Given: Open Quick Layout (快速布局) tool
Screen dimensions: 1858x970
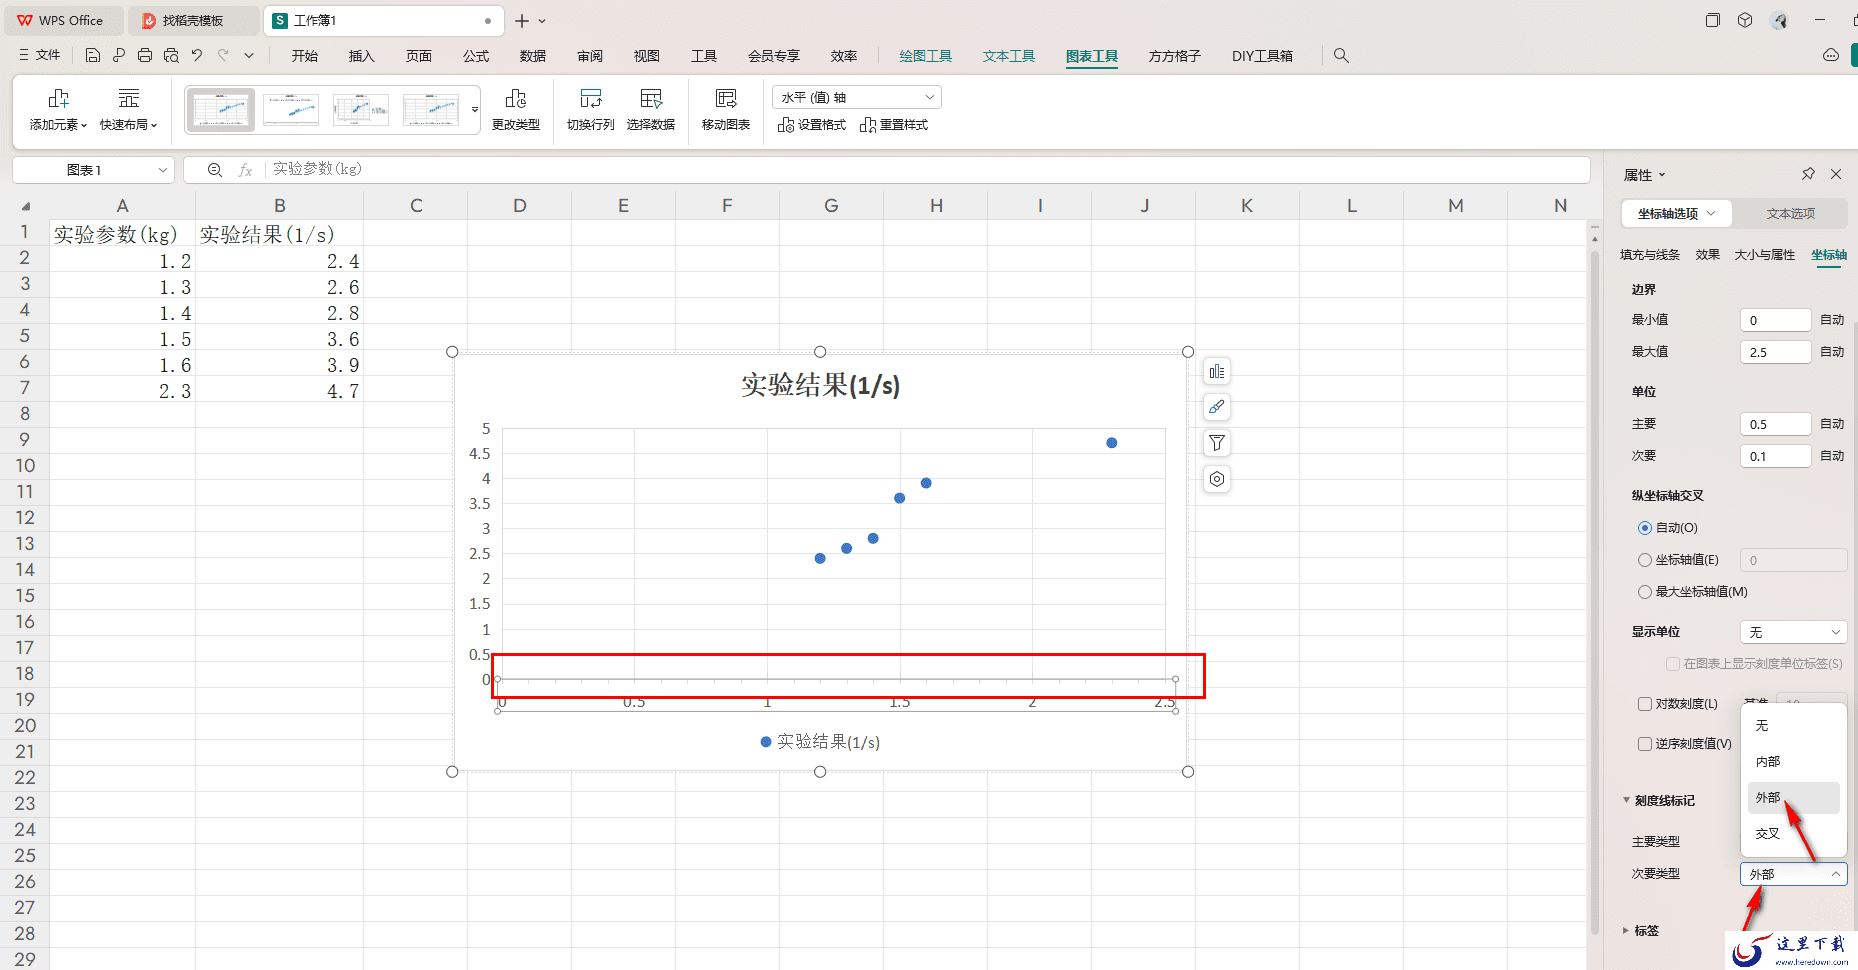Looking at the screenshot, I should [128, 109].
